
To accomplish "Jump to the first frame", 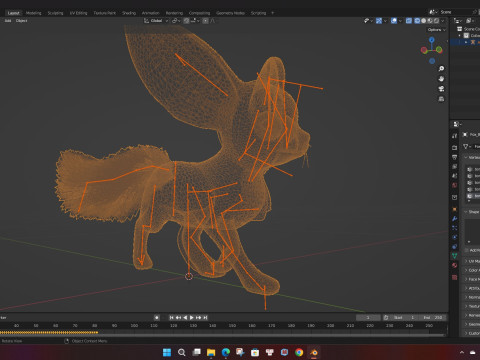I will (x=172, y=318).
